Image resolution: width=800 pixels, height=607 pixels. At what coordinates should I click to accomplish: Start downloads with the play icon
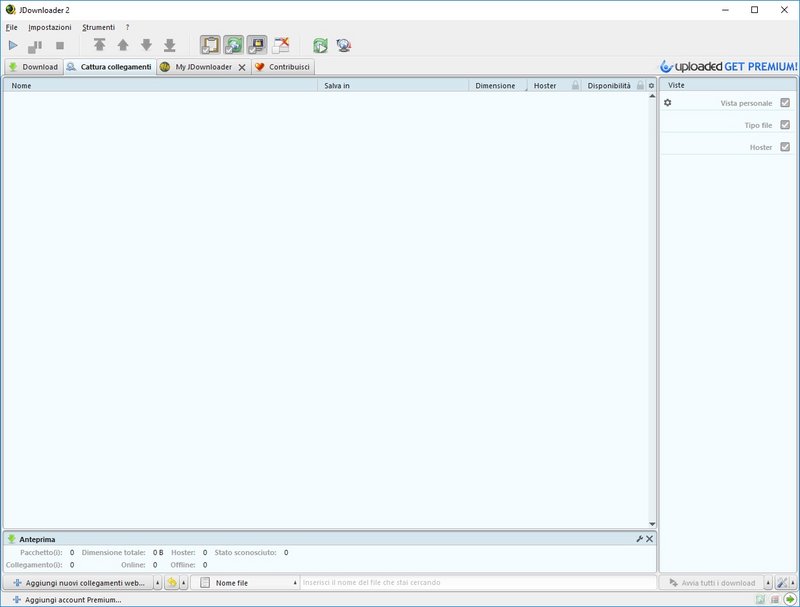point(13,46)
